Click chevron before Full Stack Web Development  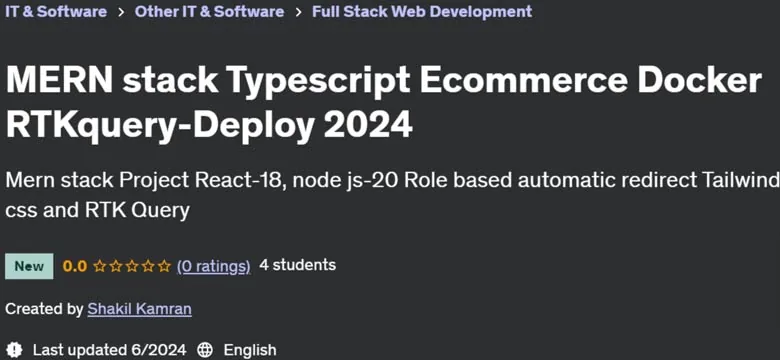298,12
